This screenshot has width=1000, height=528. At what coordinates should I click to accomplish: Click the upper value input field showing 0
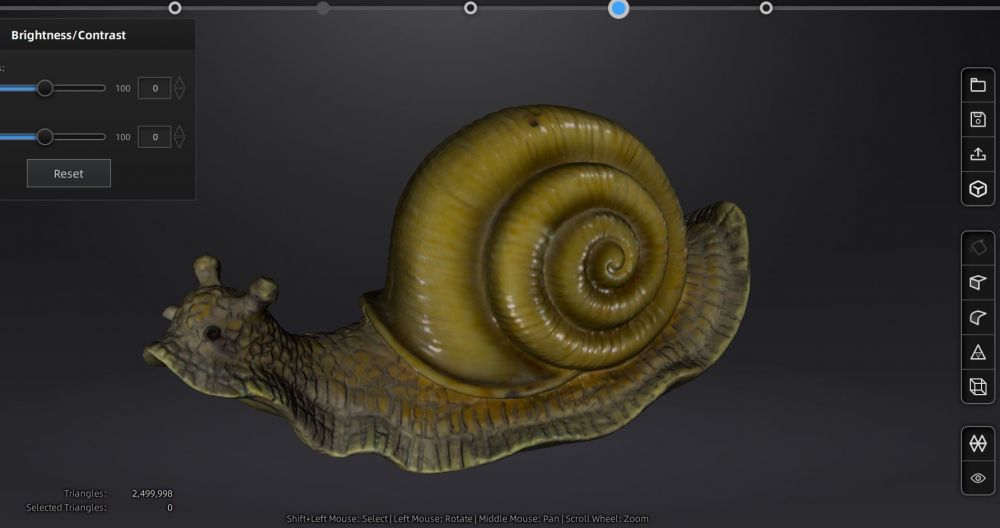(154, 88)
